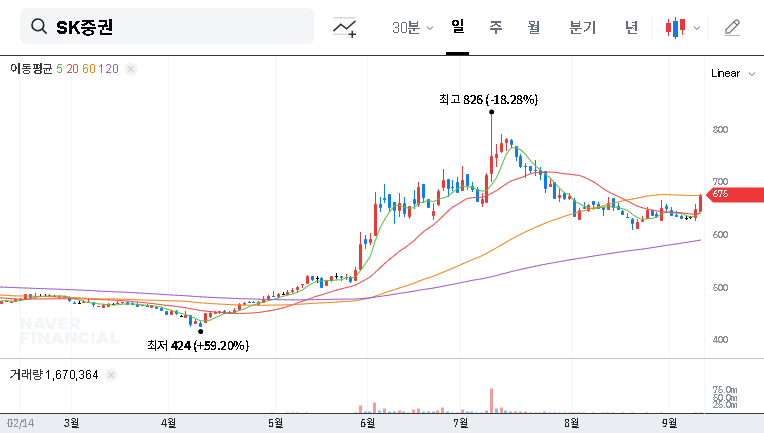Image resolution: width=764 pixels, height=433 pixels.
Task: Click the 최고 826 high price label
Action: point(488,100)
